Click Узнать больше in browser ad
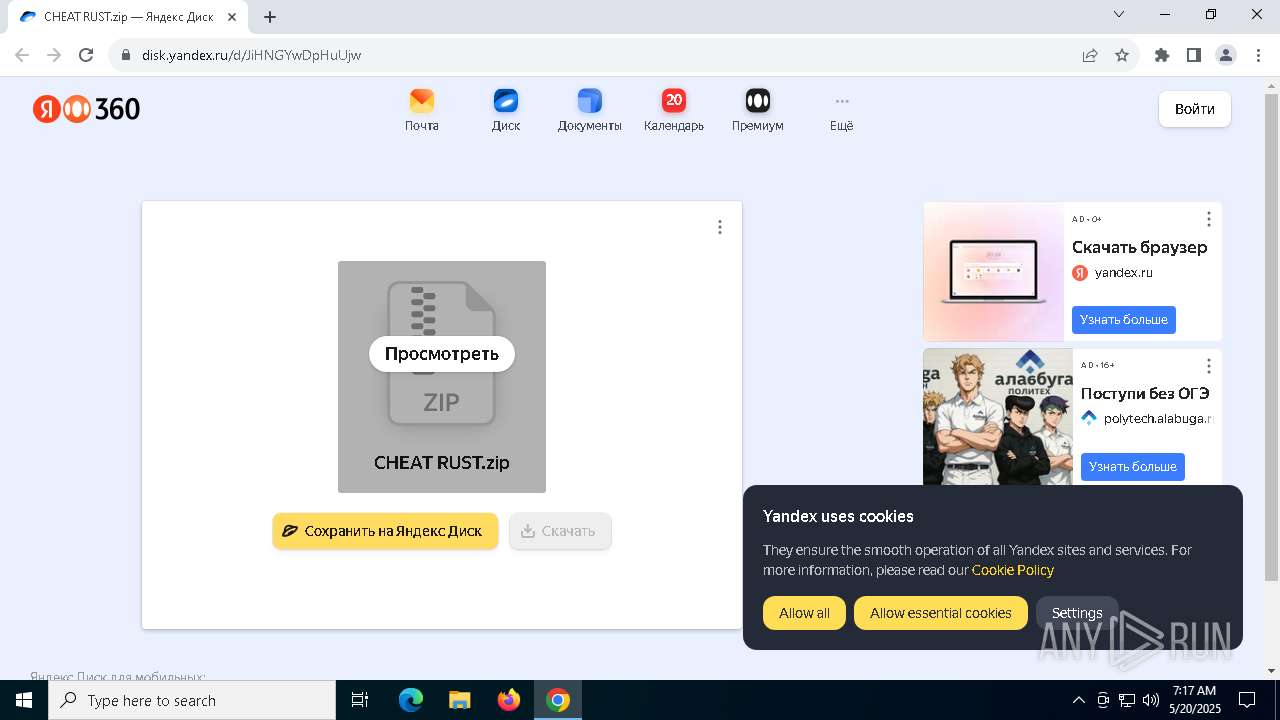 [x=1124, y=320]
